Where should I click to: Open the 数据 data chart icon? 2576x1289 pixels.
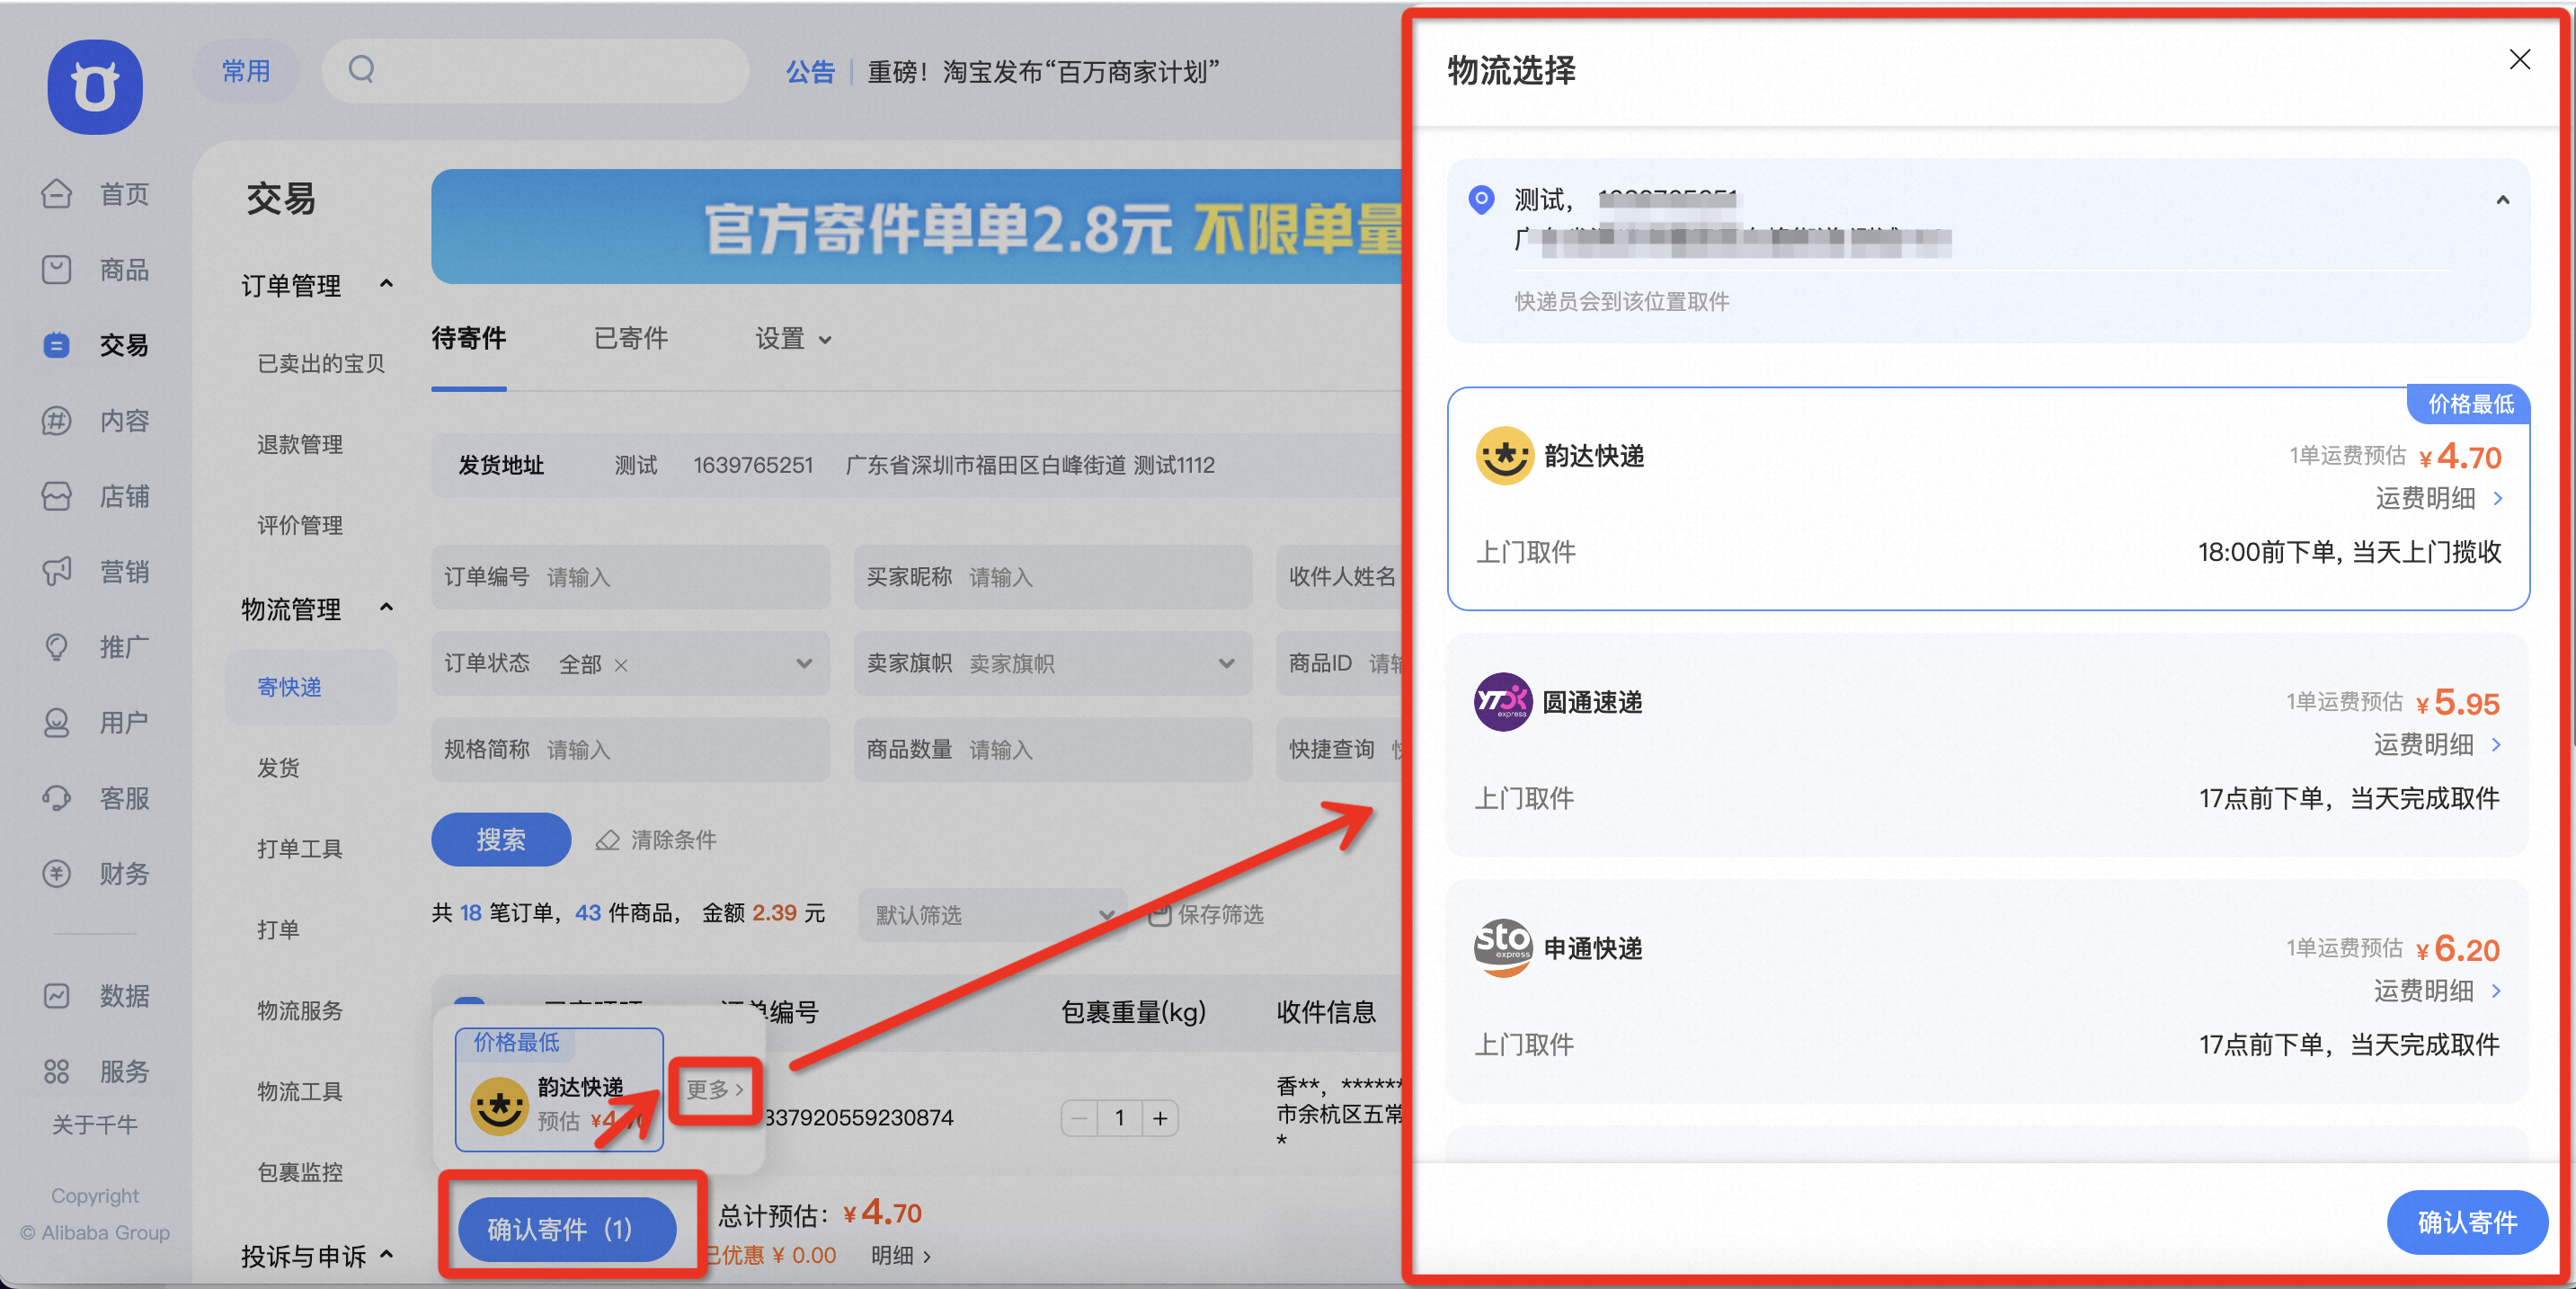coord(57,996)
